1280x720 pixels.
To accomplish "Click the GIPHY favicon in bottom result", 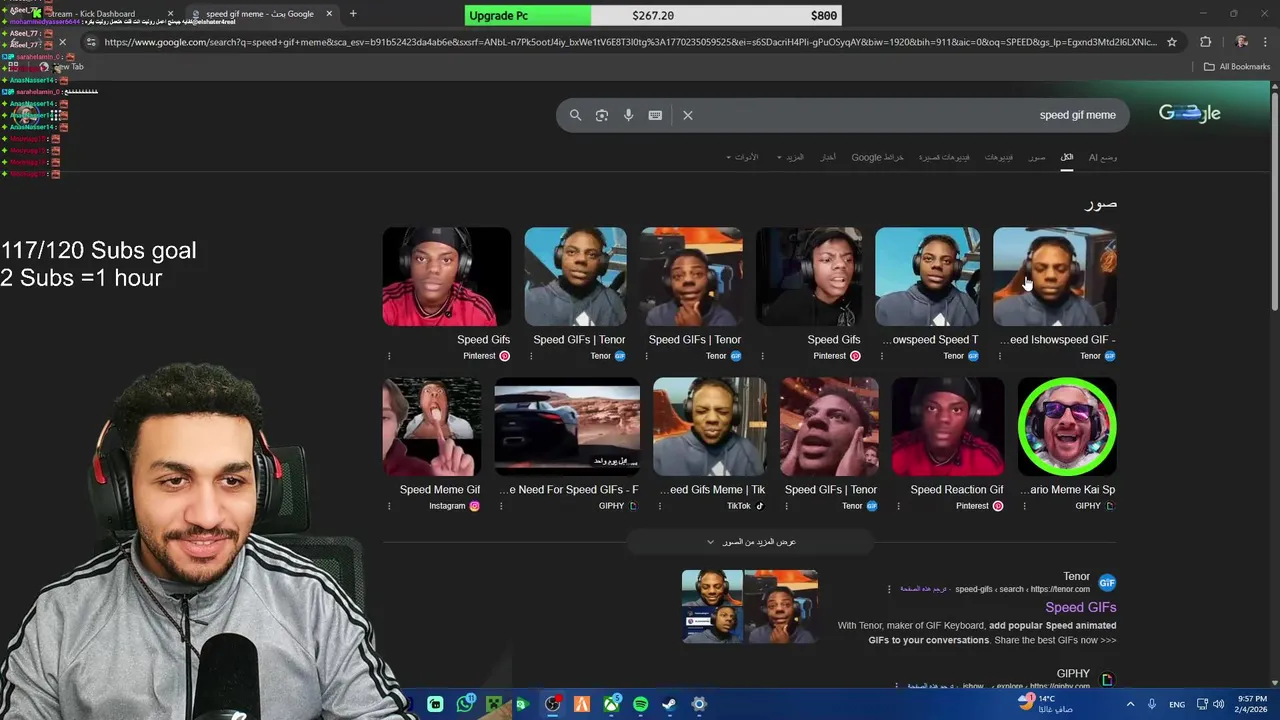I will point(1107,680).
